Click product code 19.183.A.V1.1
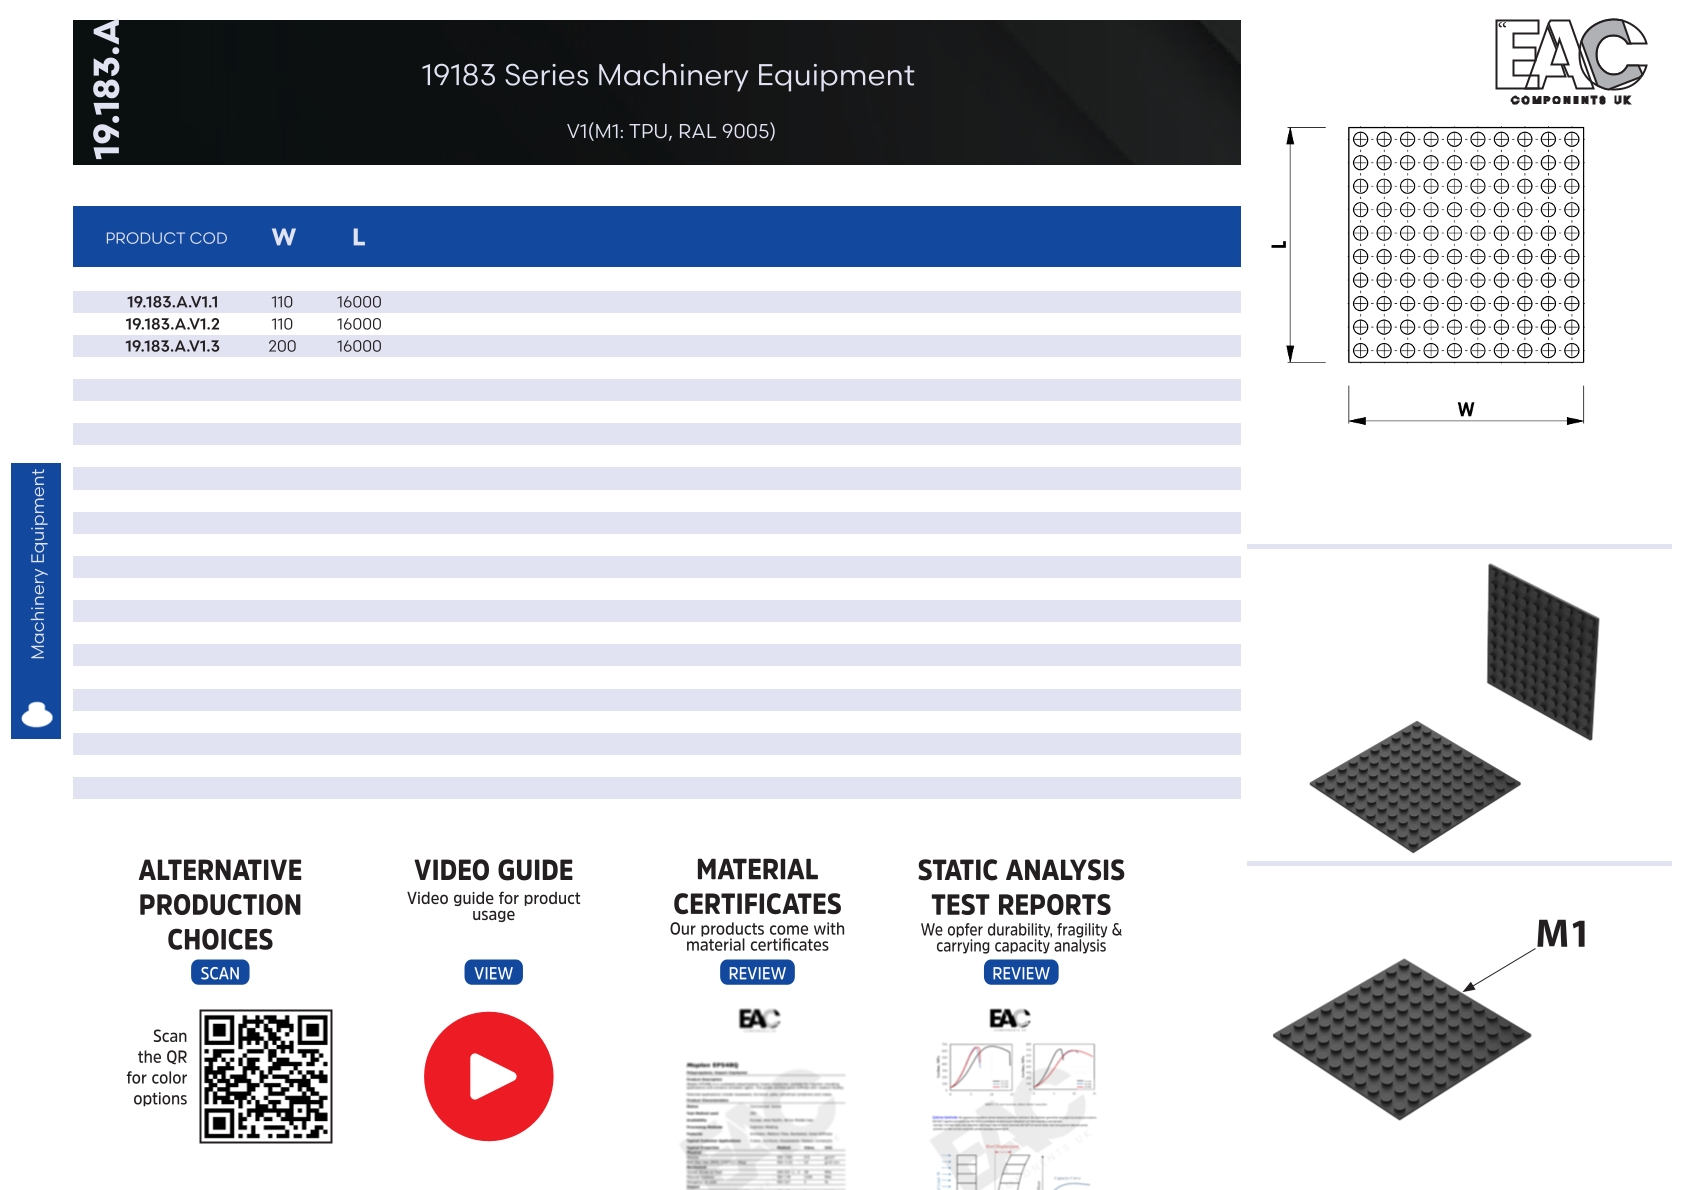This screenshot has width=1683, height=1190. (172, 302)
